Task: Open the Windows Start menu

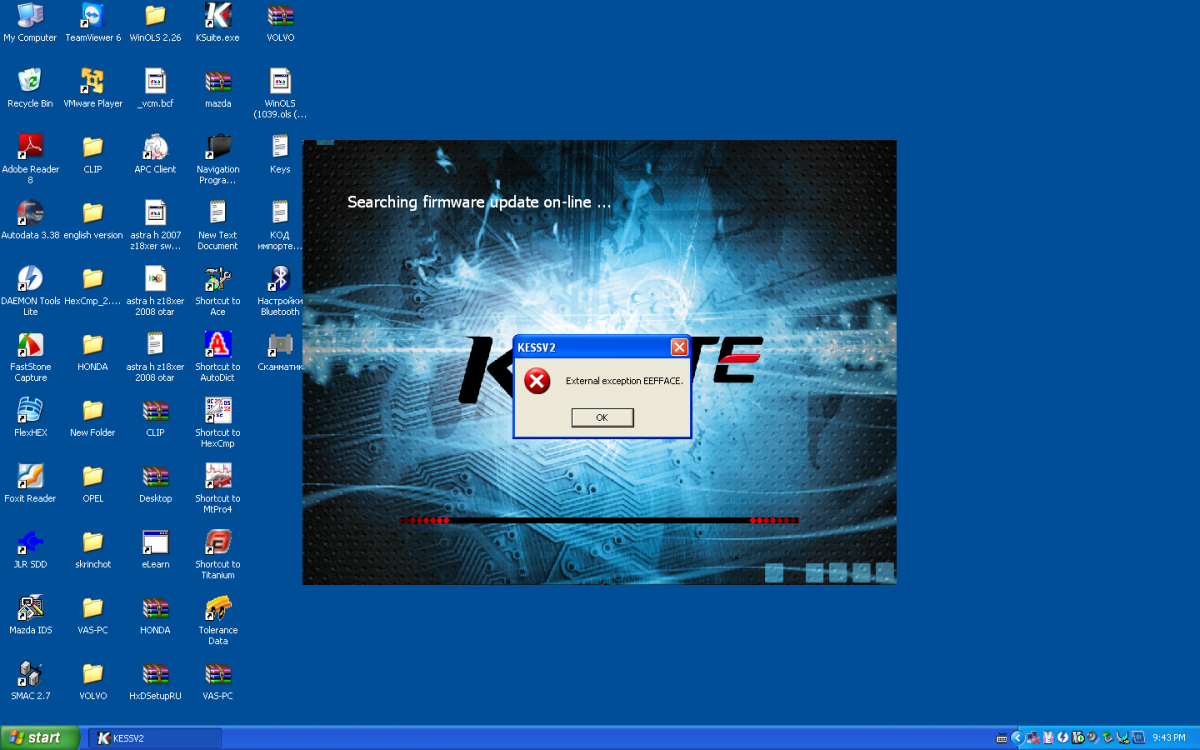Action: pos(41,738)
